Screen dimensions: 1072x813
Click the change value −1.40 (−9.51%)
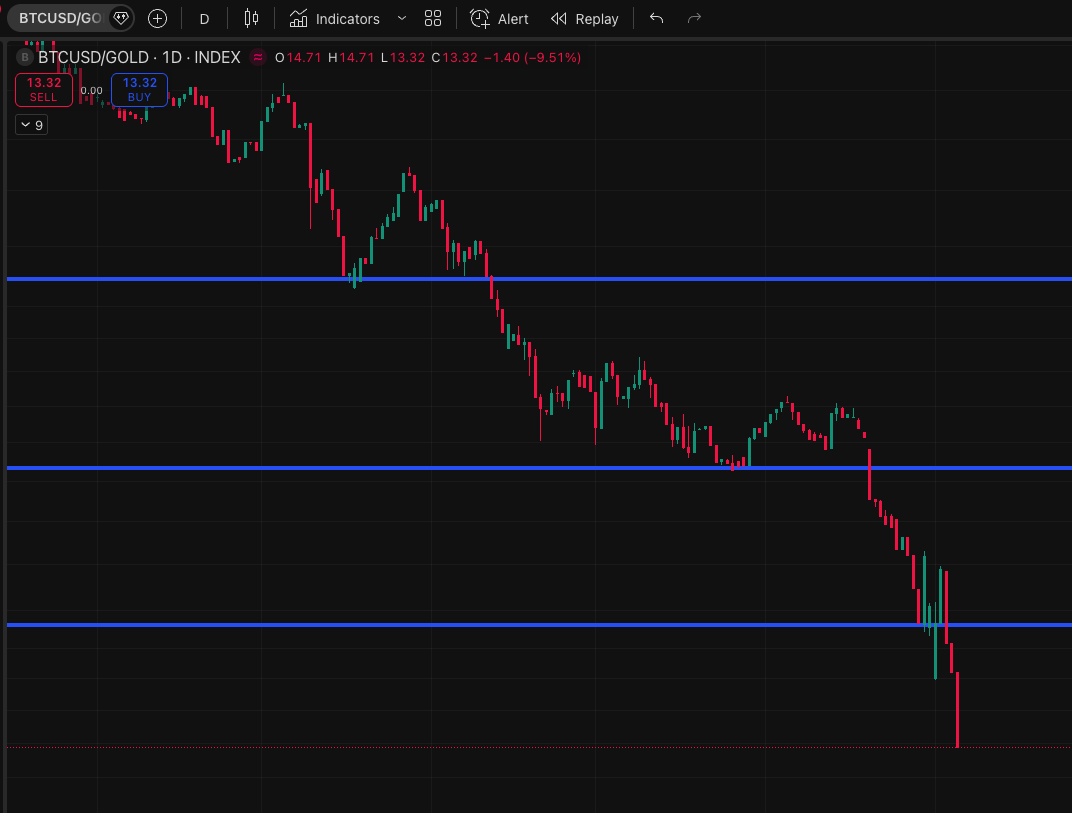[x=532, y=57]
